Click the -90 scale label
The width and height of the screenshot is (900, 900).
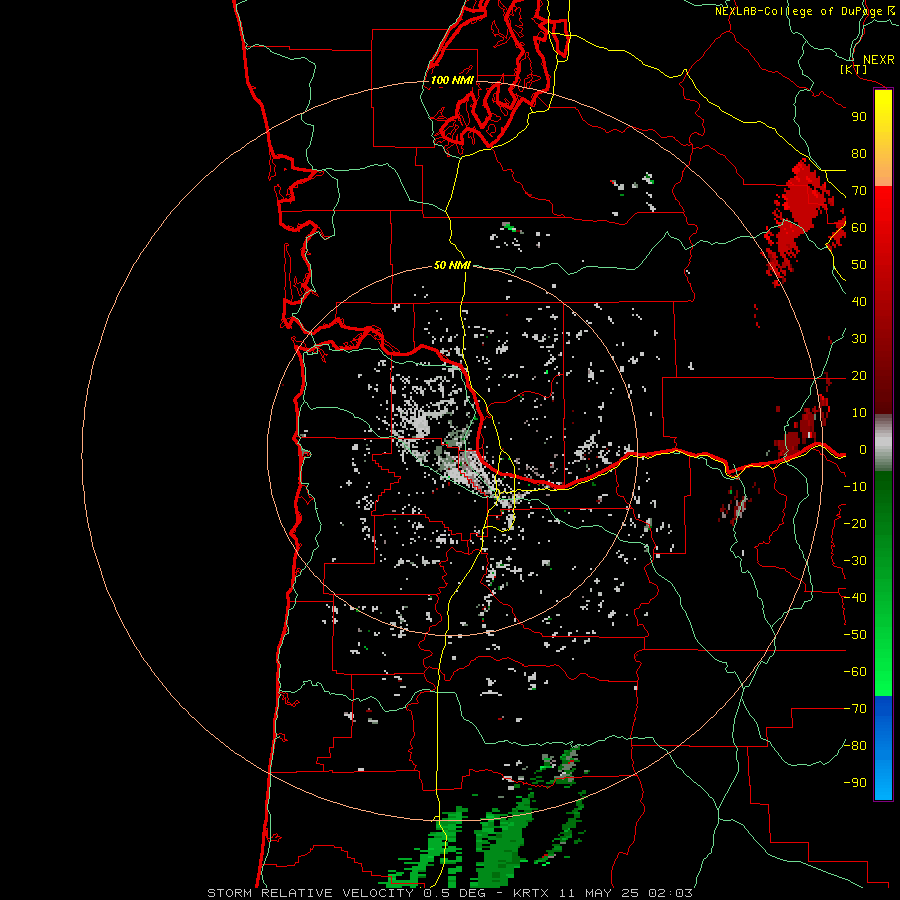tap(855, 782)
